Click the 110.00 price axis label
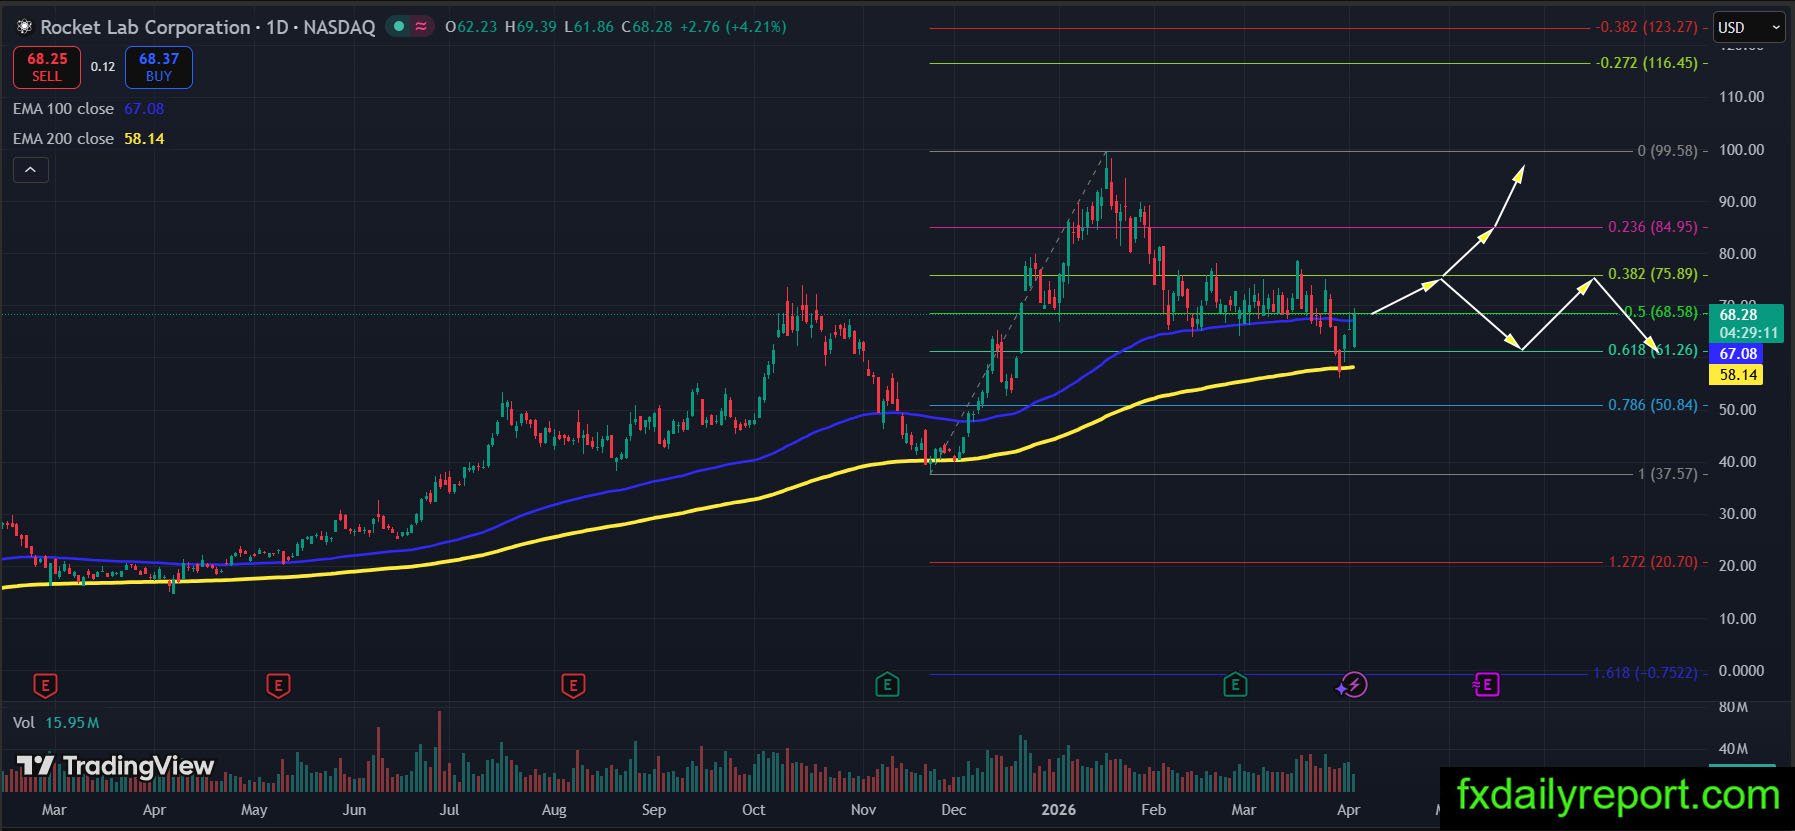 pos(1741,97)
